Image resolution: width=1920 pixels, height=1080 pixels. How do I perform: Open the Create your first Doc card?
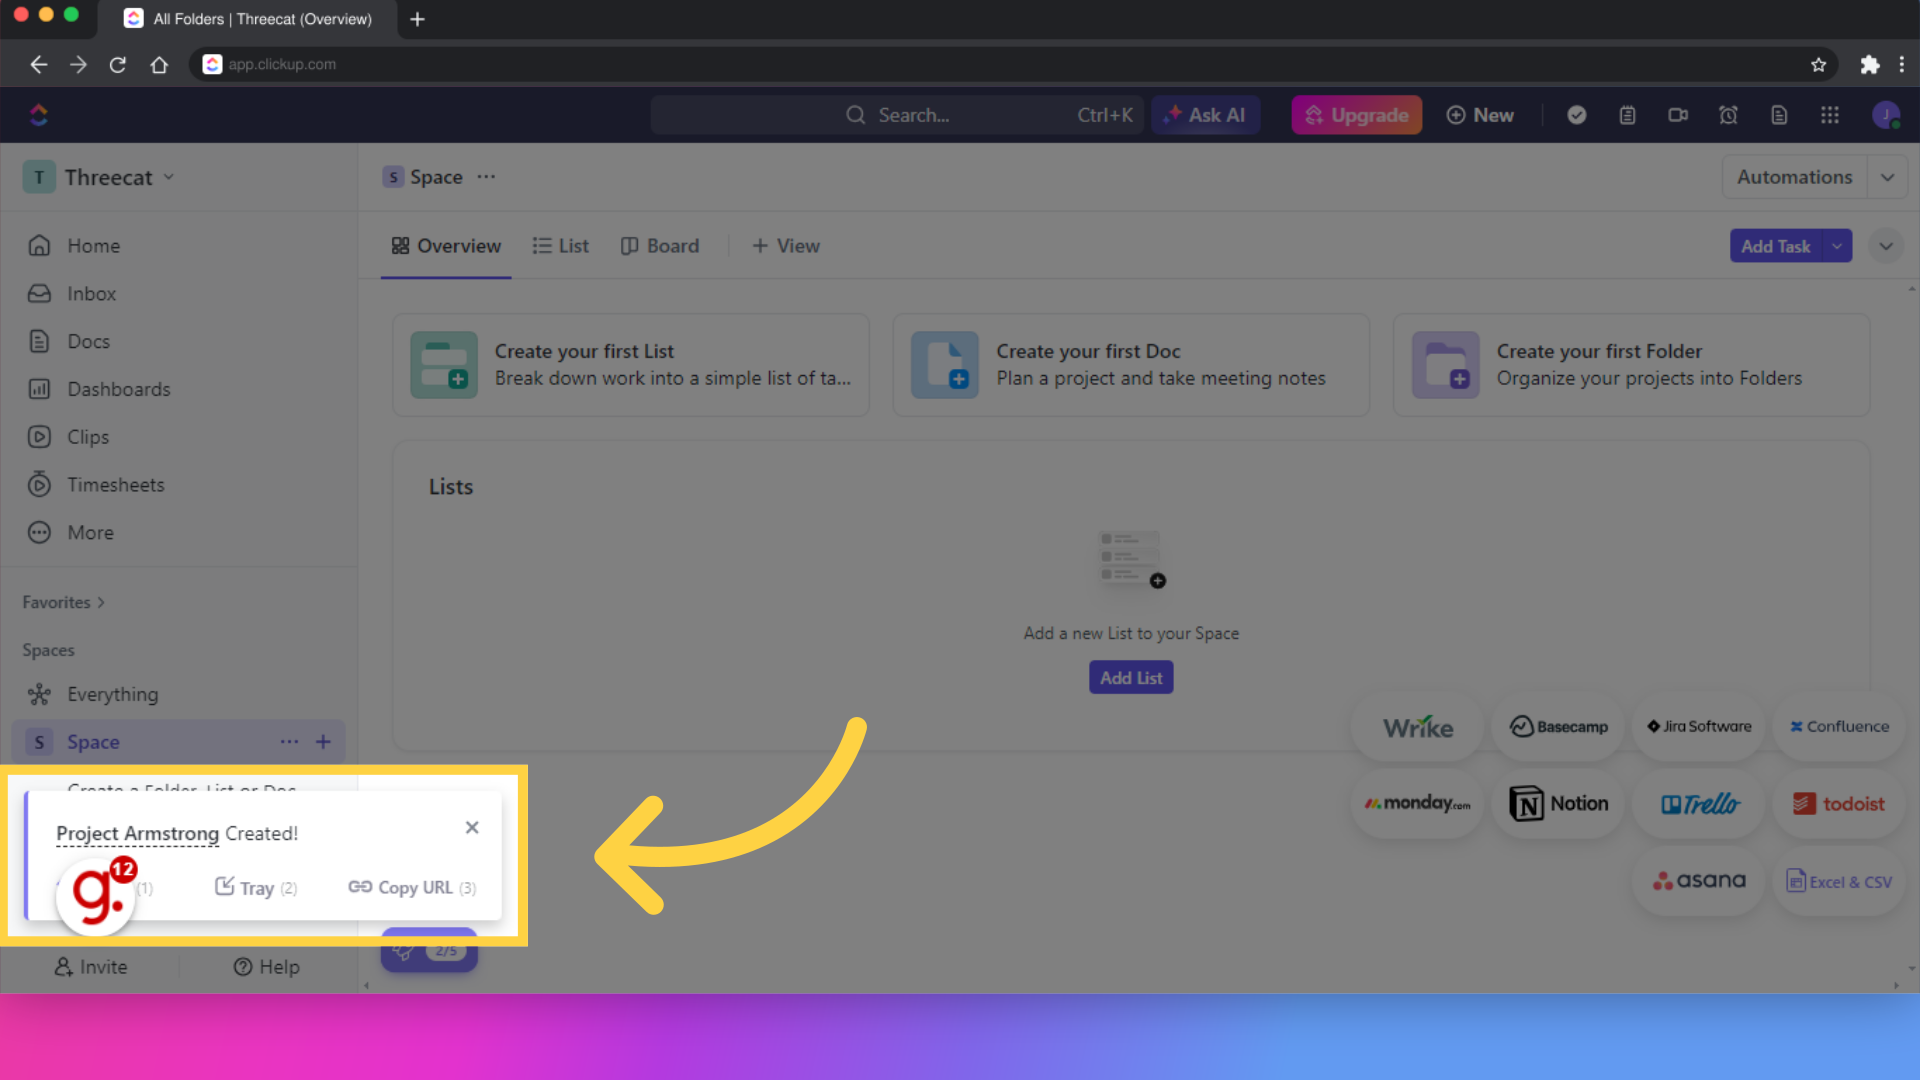1131,365
